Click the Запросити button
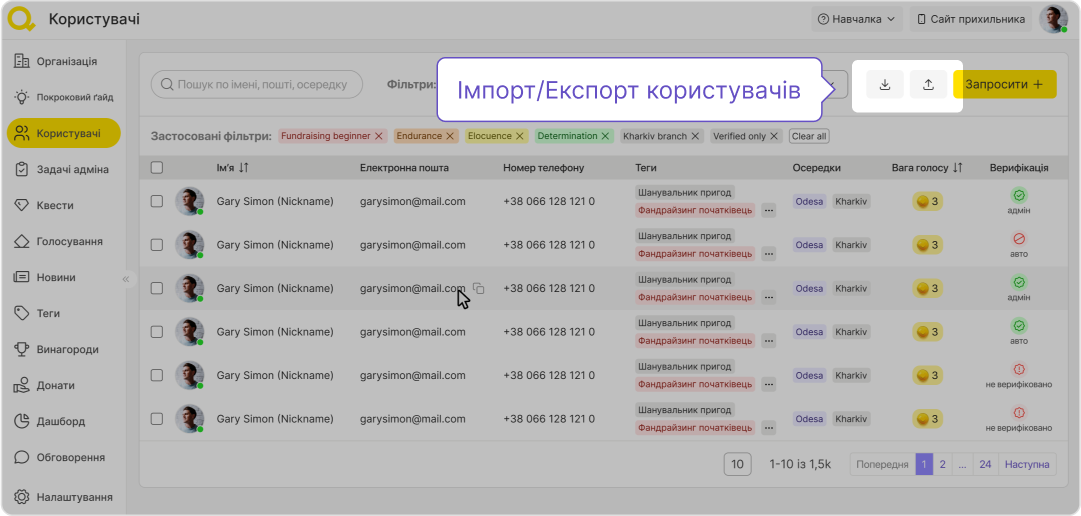Image resolution: width=1081 pixels, height=516 pixels. coord(1004,85)
